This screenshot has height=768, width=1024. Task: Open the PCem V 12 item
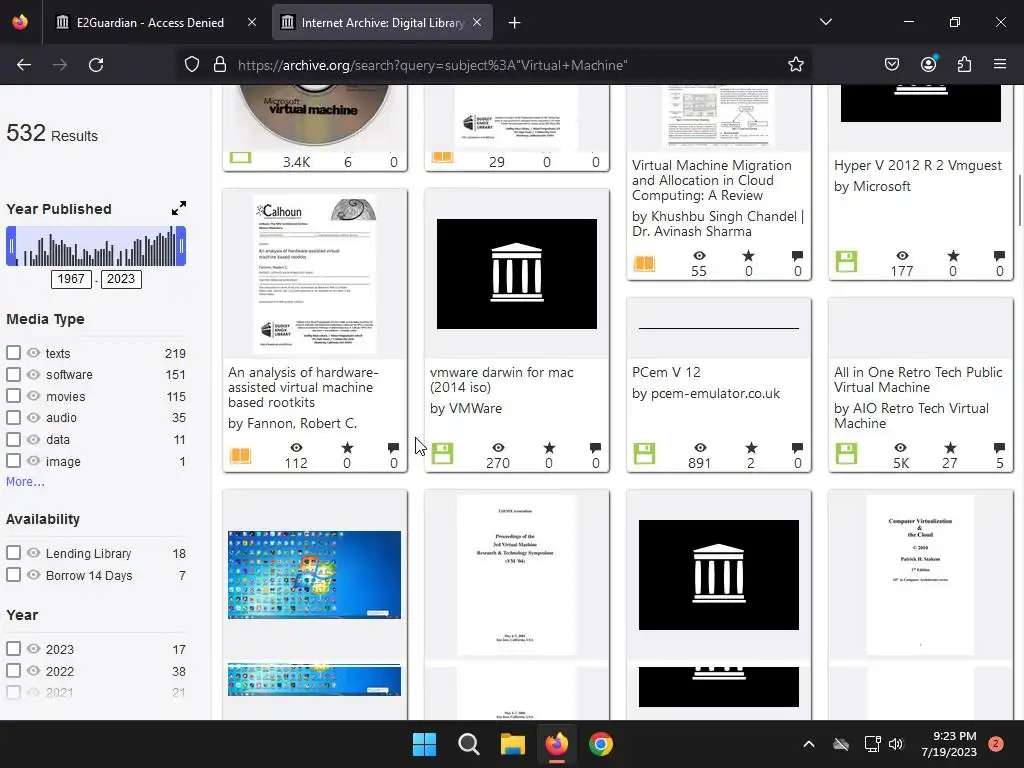[x=666, y=372]
